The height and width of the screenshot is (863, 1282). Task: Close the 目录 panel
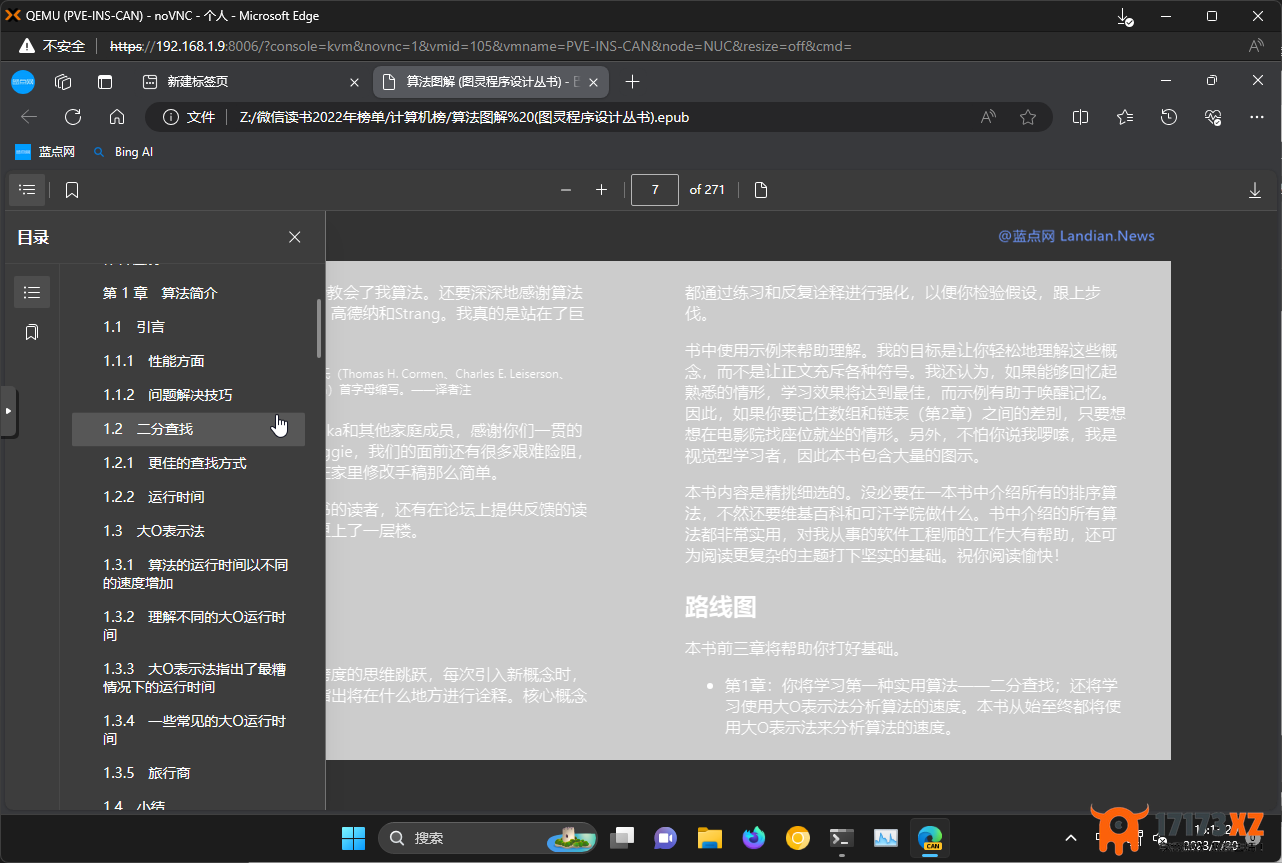click(x=294, y=237)
